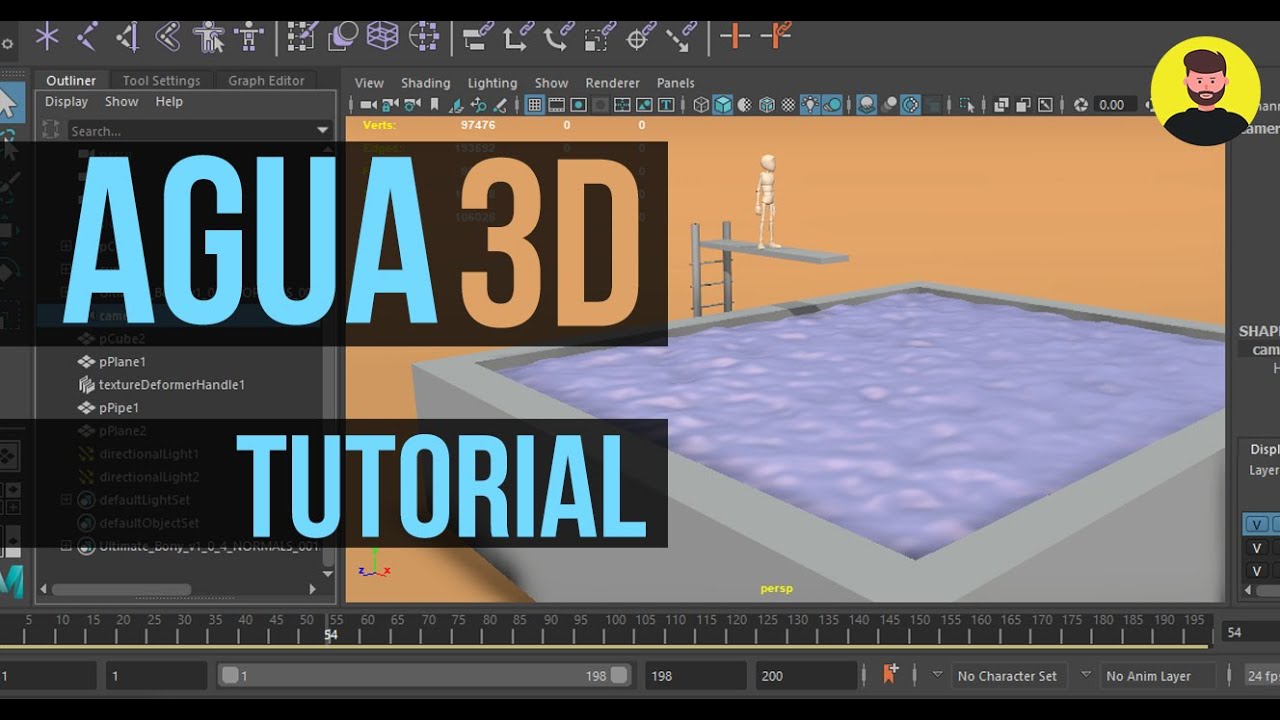Select pPlane1 in the outliner
Screen dimensions: 1280x720
coord(122,362)
